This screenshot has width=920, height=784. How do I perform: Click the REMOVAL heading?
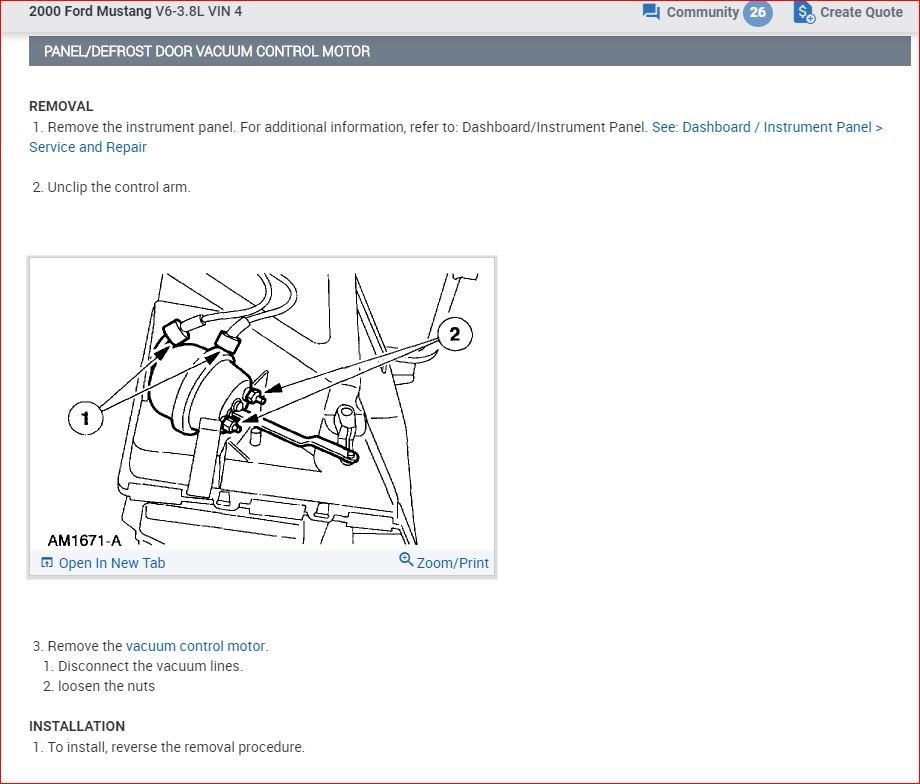61,106
